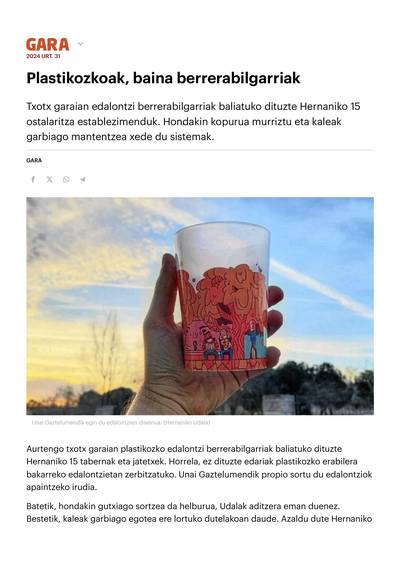This screenshot has height=566, width=400.
Task: Share the article on Facebook
Action: click(33, 179)
